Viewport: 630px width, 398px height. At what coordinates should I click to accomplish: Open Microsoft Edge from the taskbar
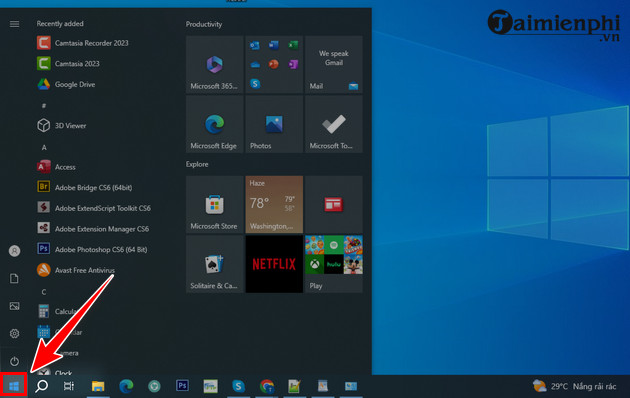pos(126,386)
